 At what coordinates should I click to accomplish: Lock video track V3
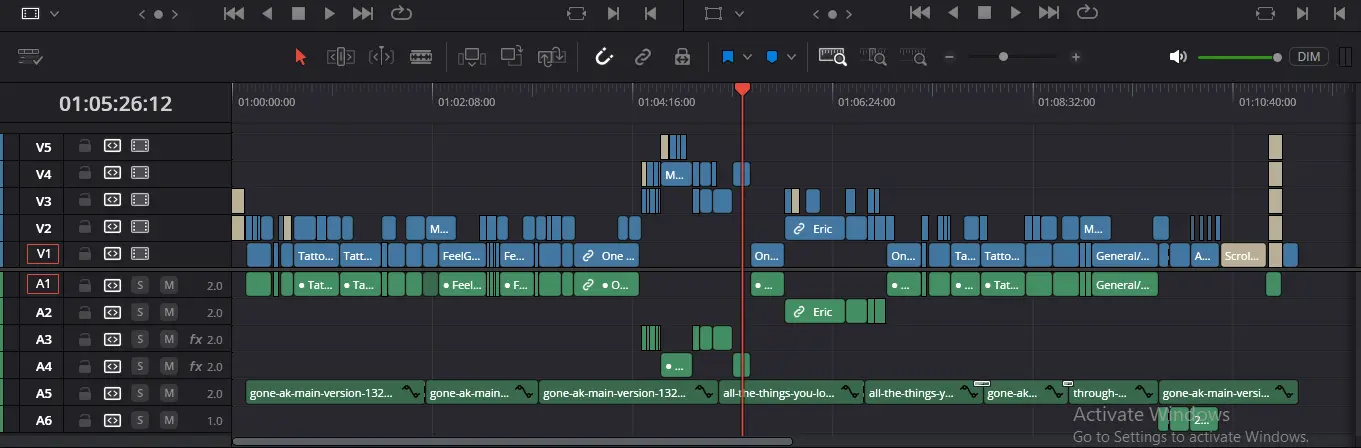click(x=85, y=200)
